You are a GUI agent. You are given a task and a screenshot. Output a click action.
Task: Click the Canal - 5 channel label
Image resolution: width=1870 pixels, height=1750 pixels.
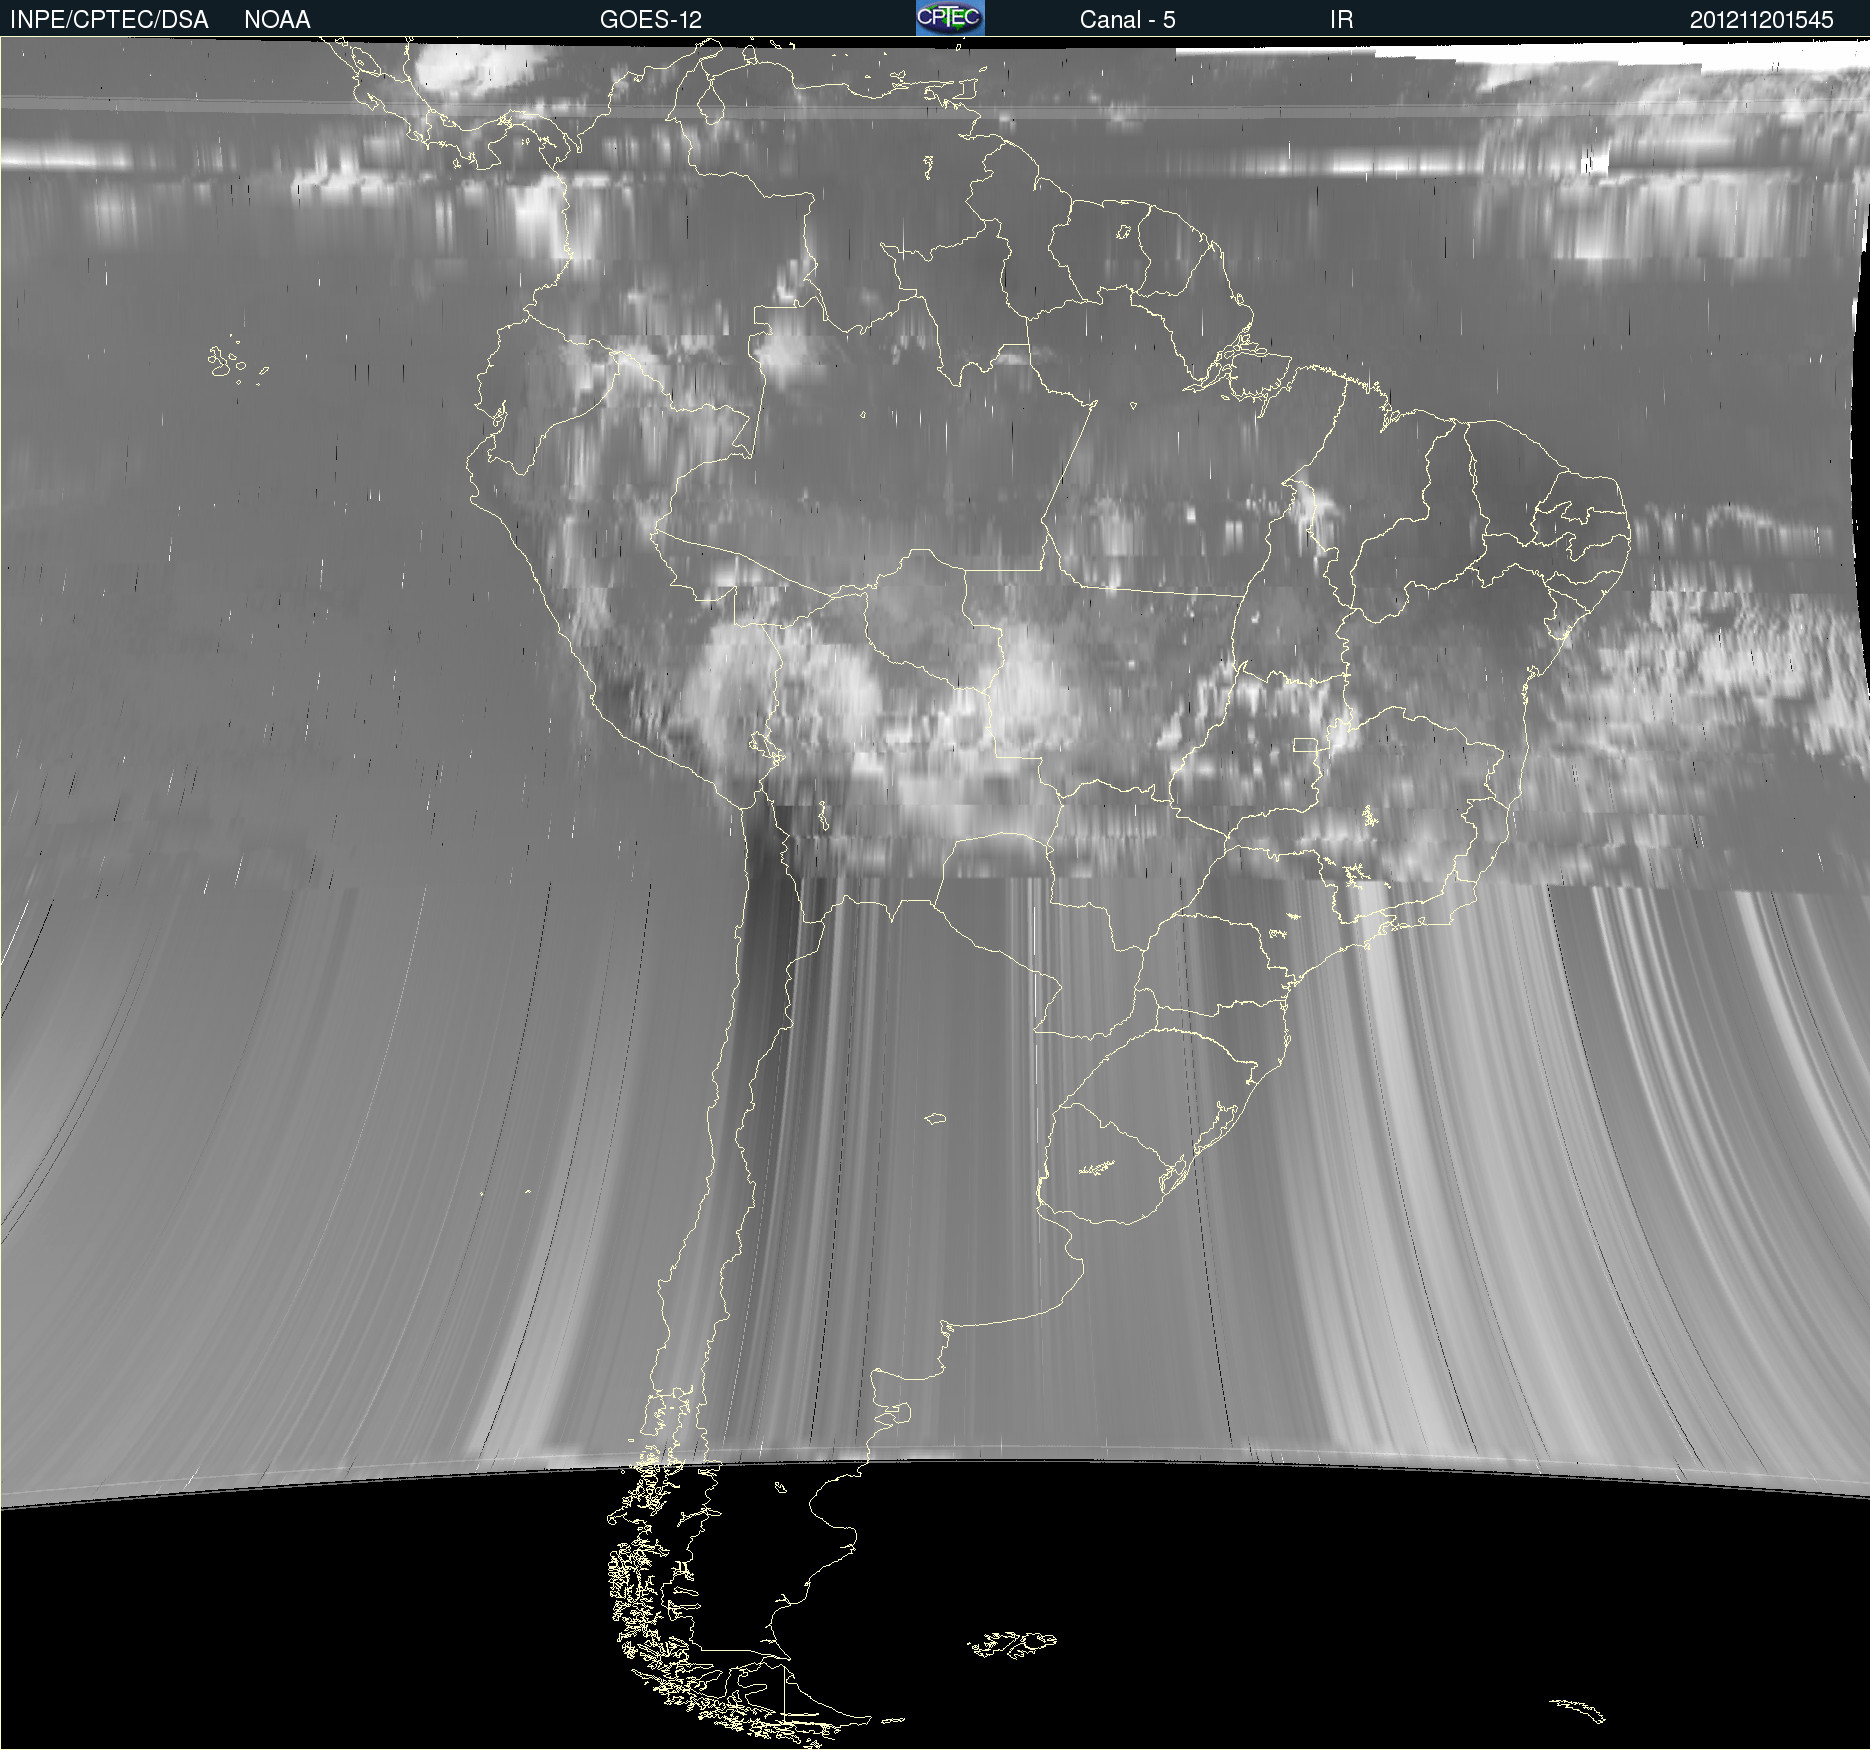tap(1127, 20)
